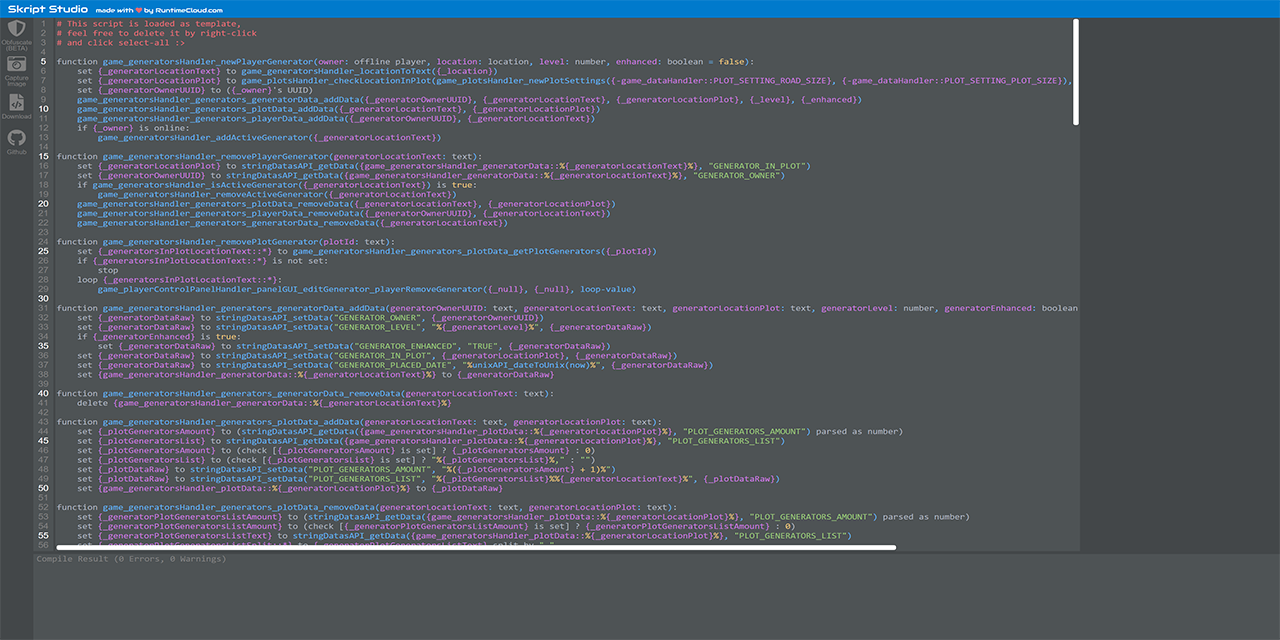Image resolution: width=1280 pixels, height=640 pixels.
Task: Place cursor on function game_generatorsHandler_removePlotGenerator line
Action: pos(226,242)
